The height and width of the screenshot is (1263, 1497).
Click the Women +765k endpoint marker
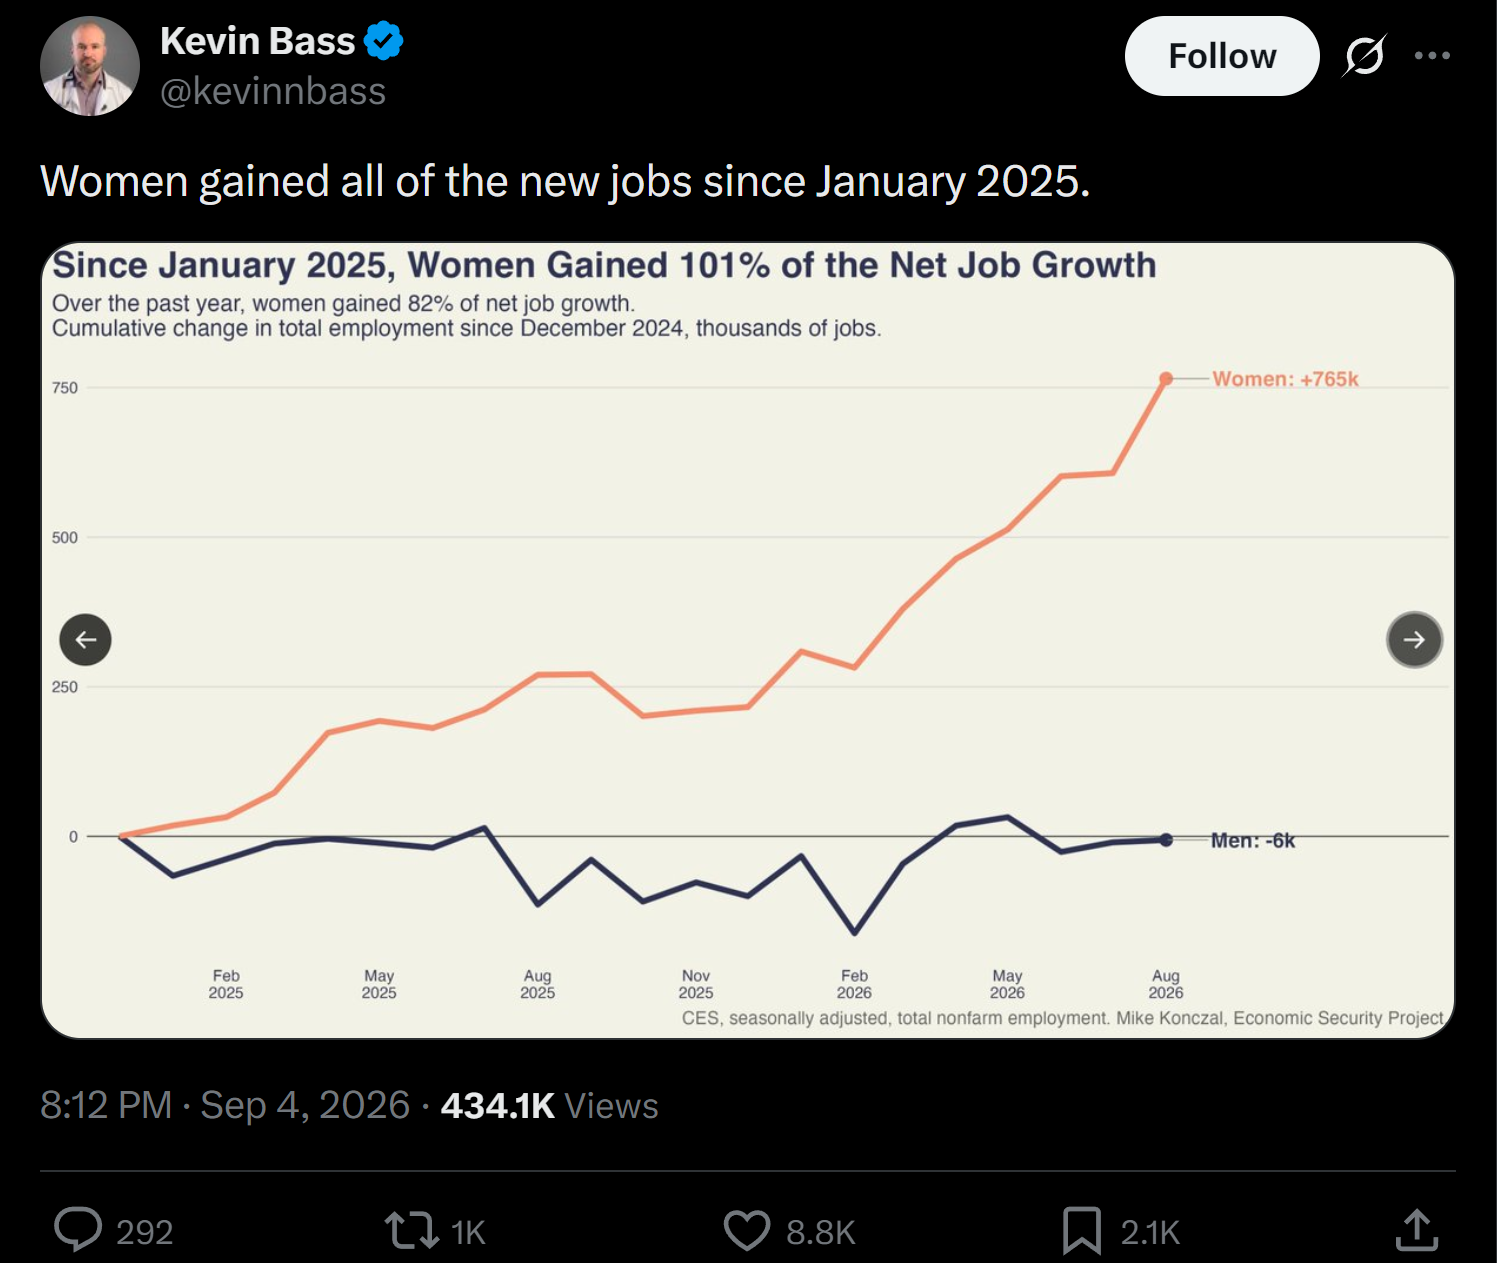(1166, 379)
